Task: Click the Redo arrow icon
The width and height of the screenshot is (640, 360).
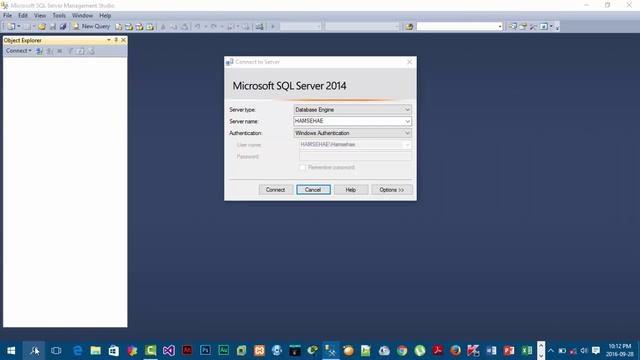Action: click(213, 27)
